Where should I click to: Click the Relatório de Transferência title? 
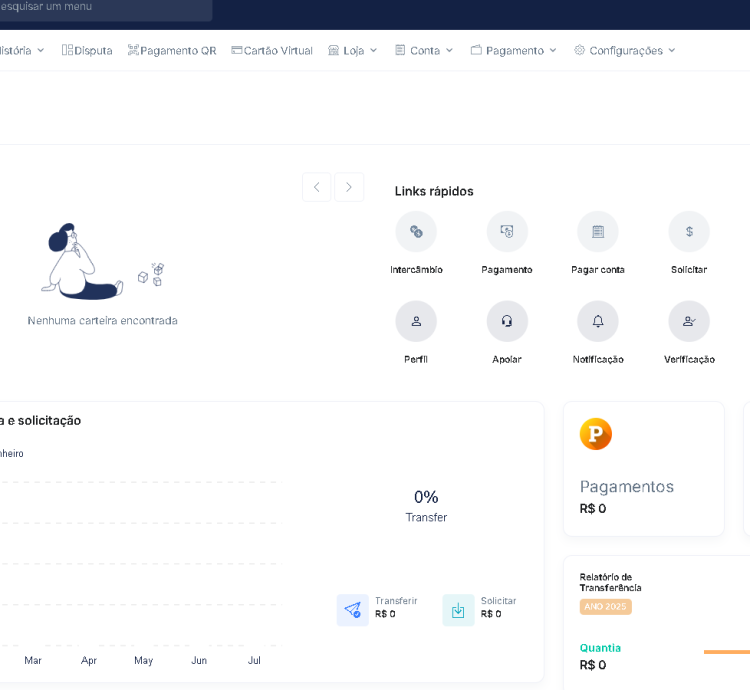click(610, 582)
